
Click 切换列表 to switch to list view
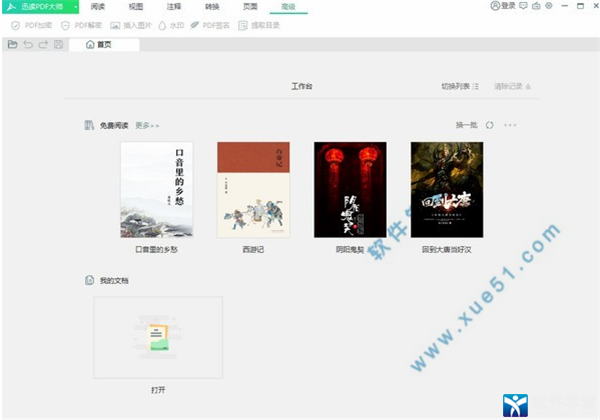pyautogui.click(x=460, y=86)
